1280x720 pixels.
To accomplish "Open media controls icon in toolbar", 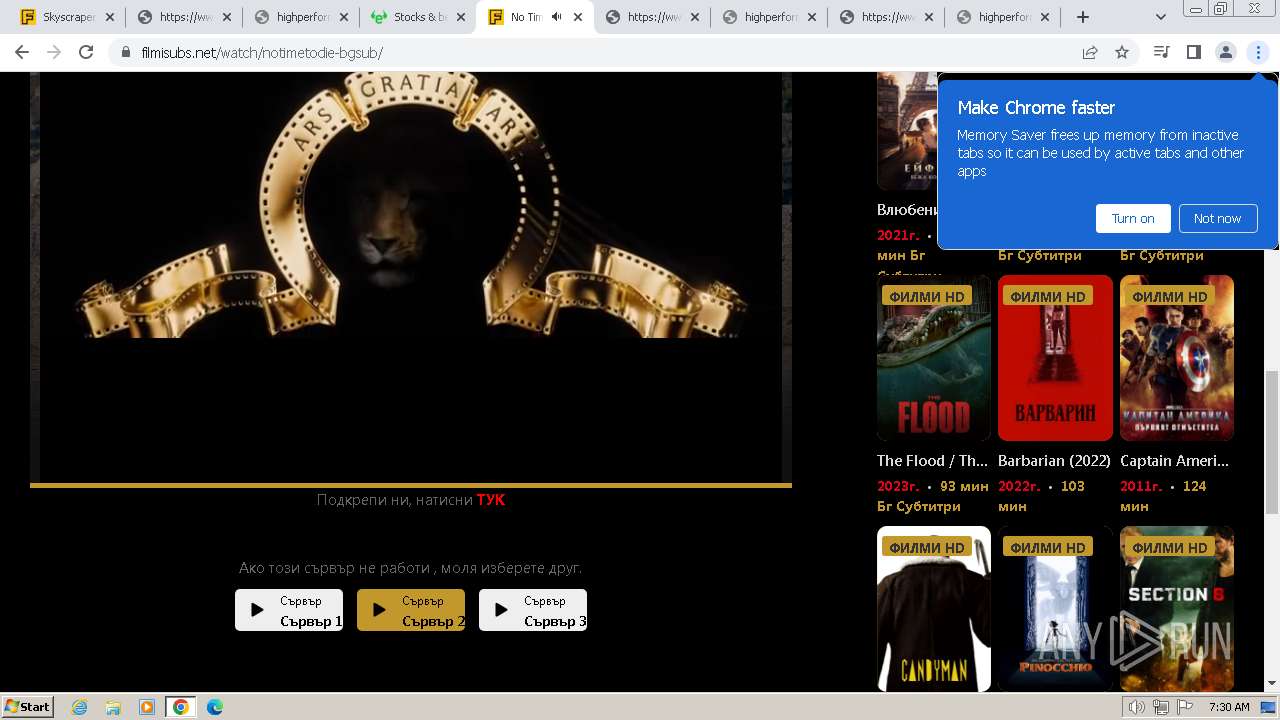I will pyautogui.click(x=1161, y=52).
